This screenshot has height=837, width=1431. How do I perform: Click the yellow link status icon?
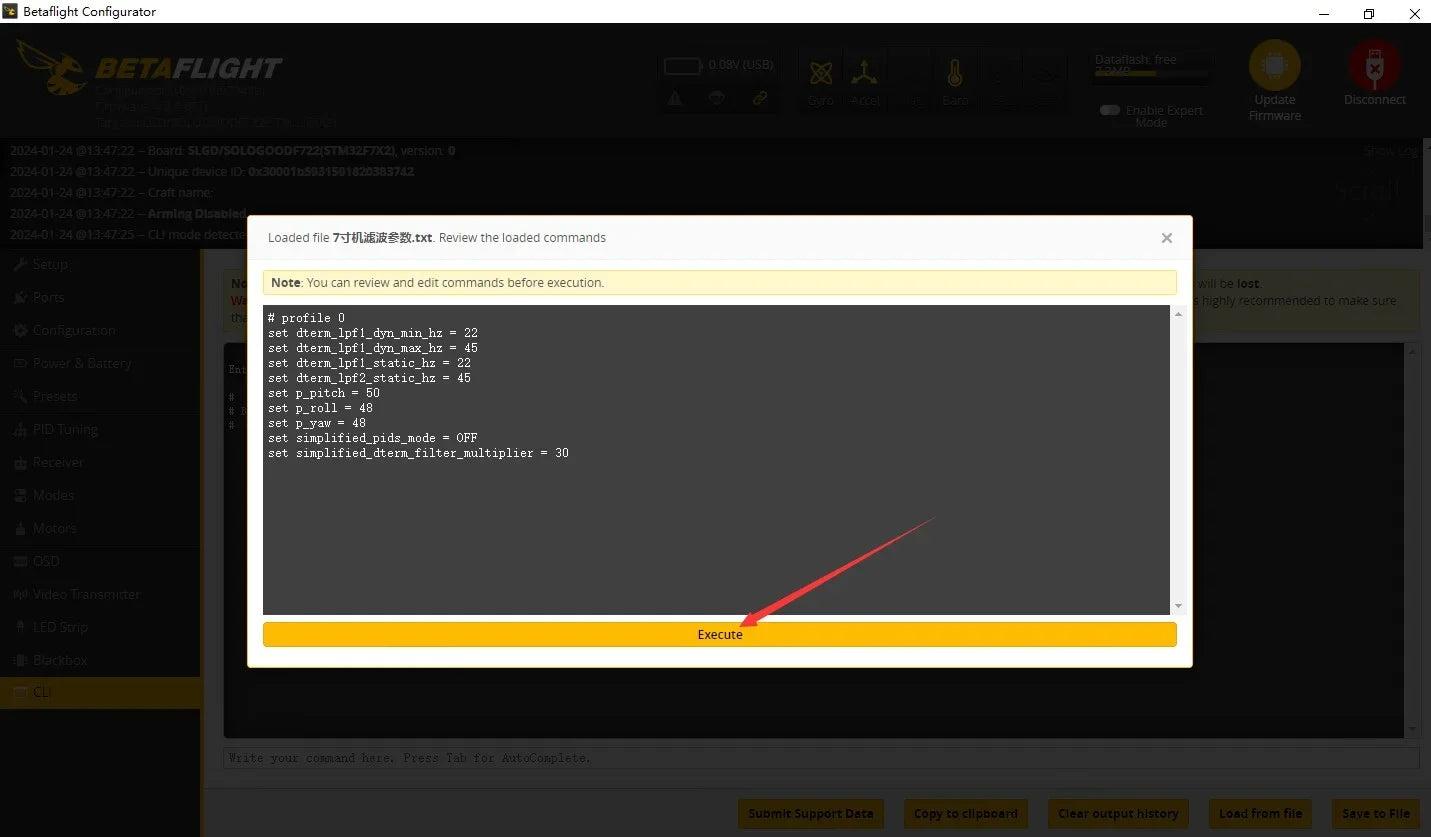coord(760,98)
